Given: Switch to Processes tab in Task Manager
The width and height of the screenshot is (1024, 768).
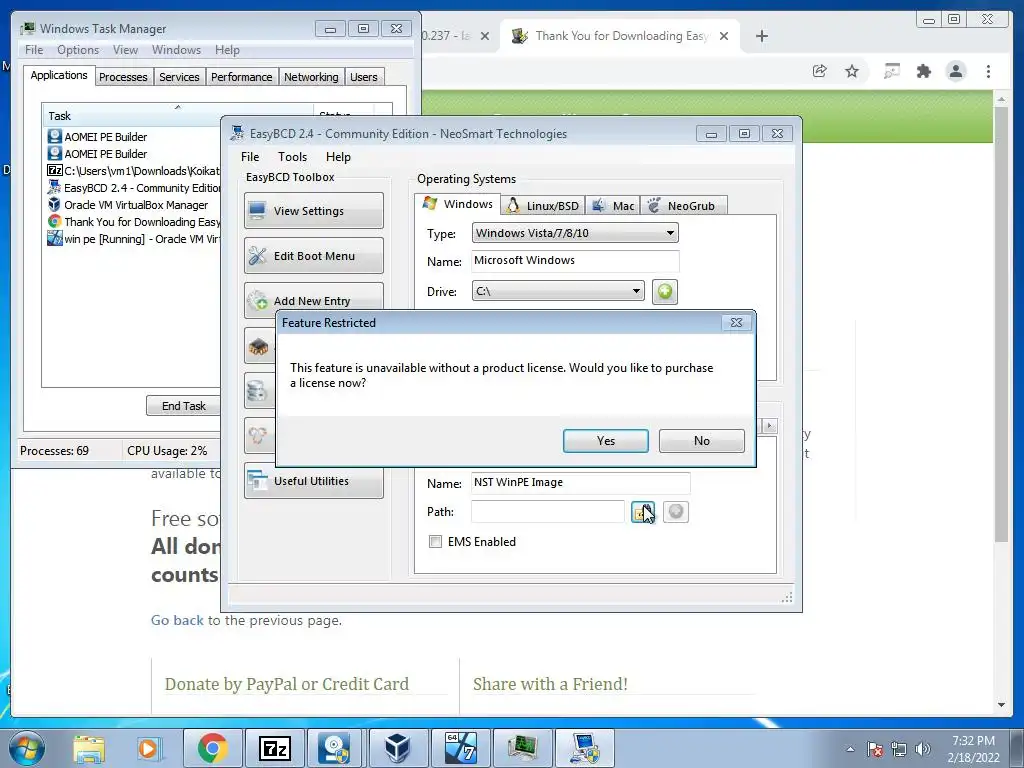Looking at the screenshot, I should click(x=123, y=77).
